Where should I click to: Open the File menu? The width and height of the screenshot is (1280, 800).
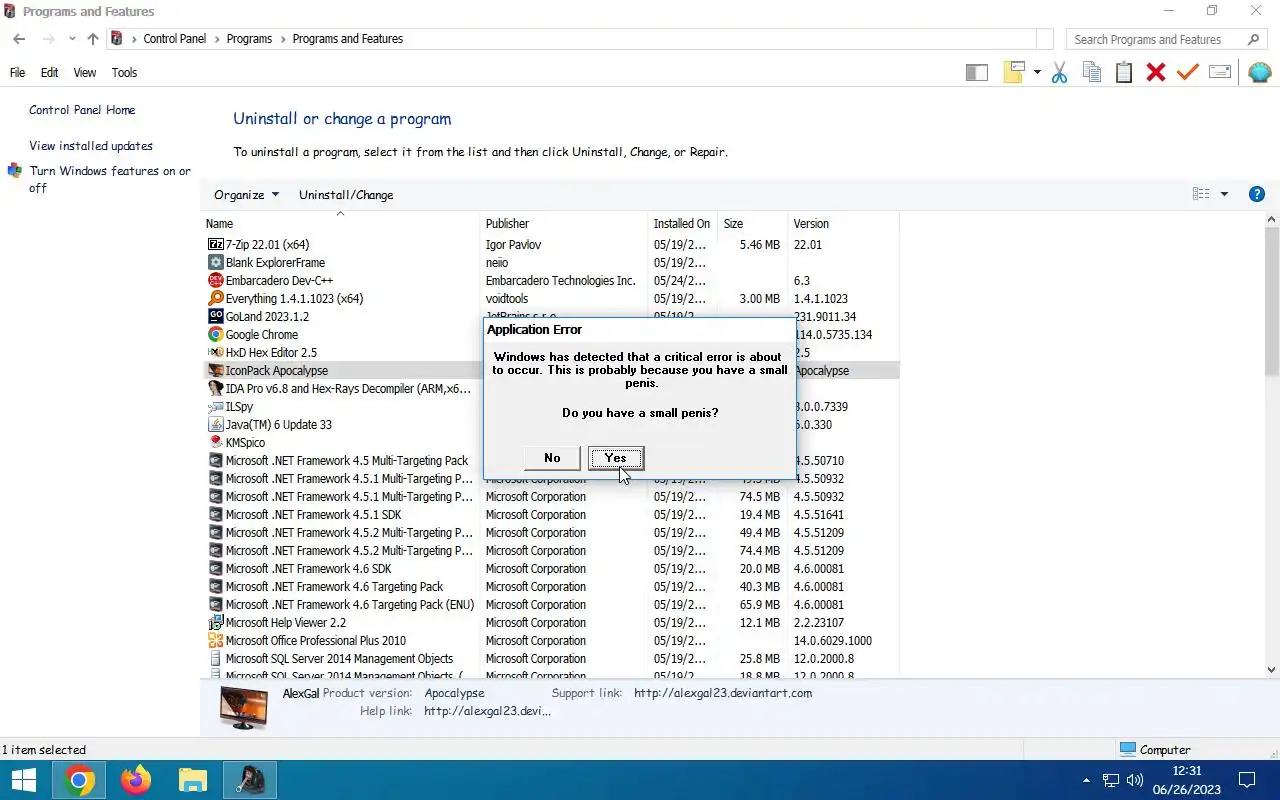17,73
